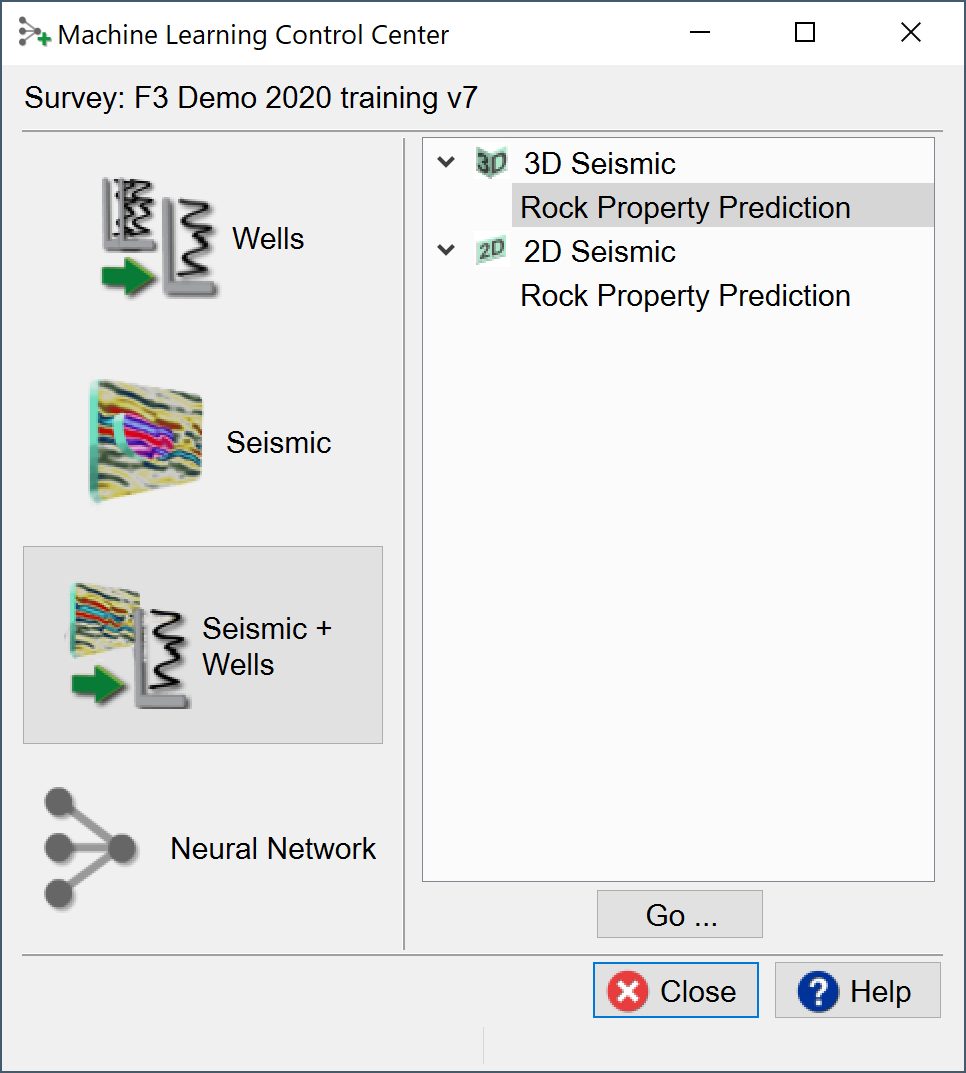Image resolution: width=966 pixels, height=1073 pixels.
Task: Click the Seismic + Wells icon
Action: 129,645
